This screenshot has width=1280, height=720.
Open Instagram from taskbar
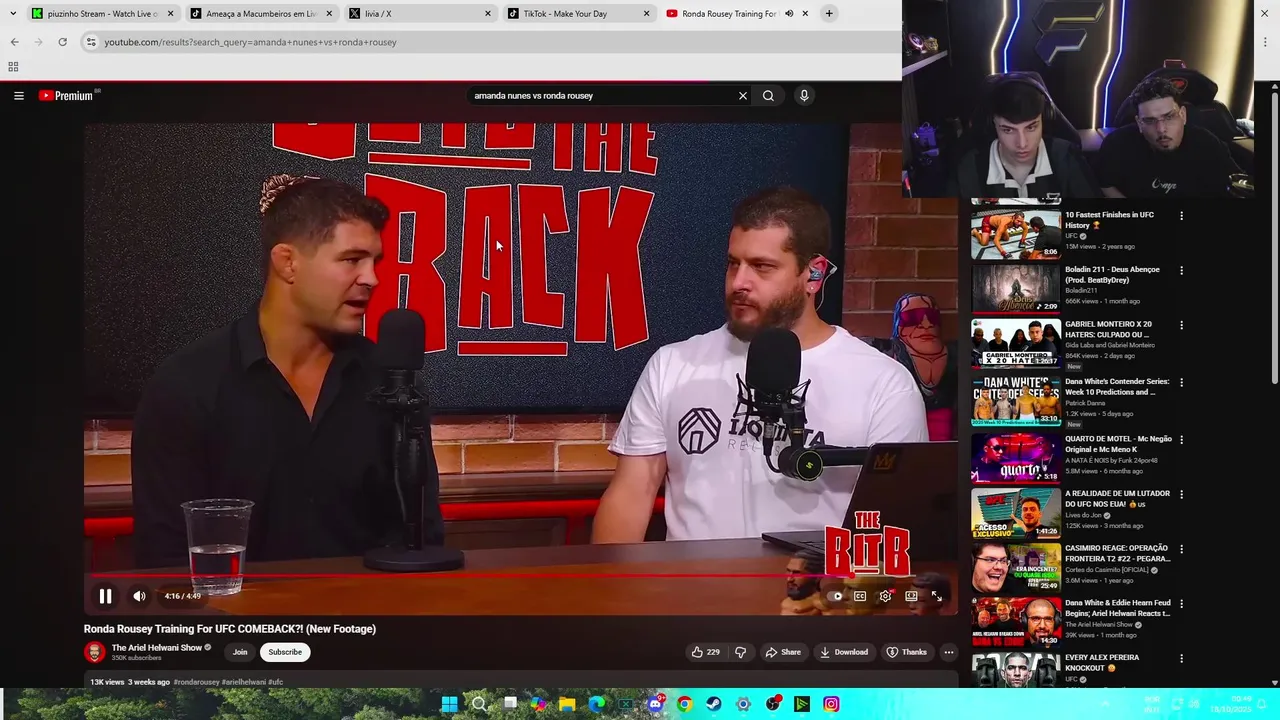pyautogui.click(x=831, y=704)
